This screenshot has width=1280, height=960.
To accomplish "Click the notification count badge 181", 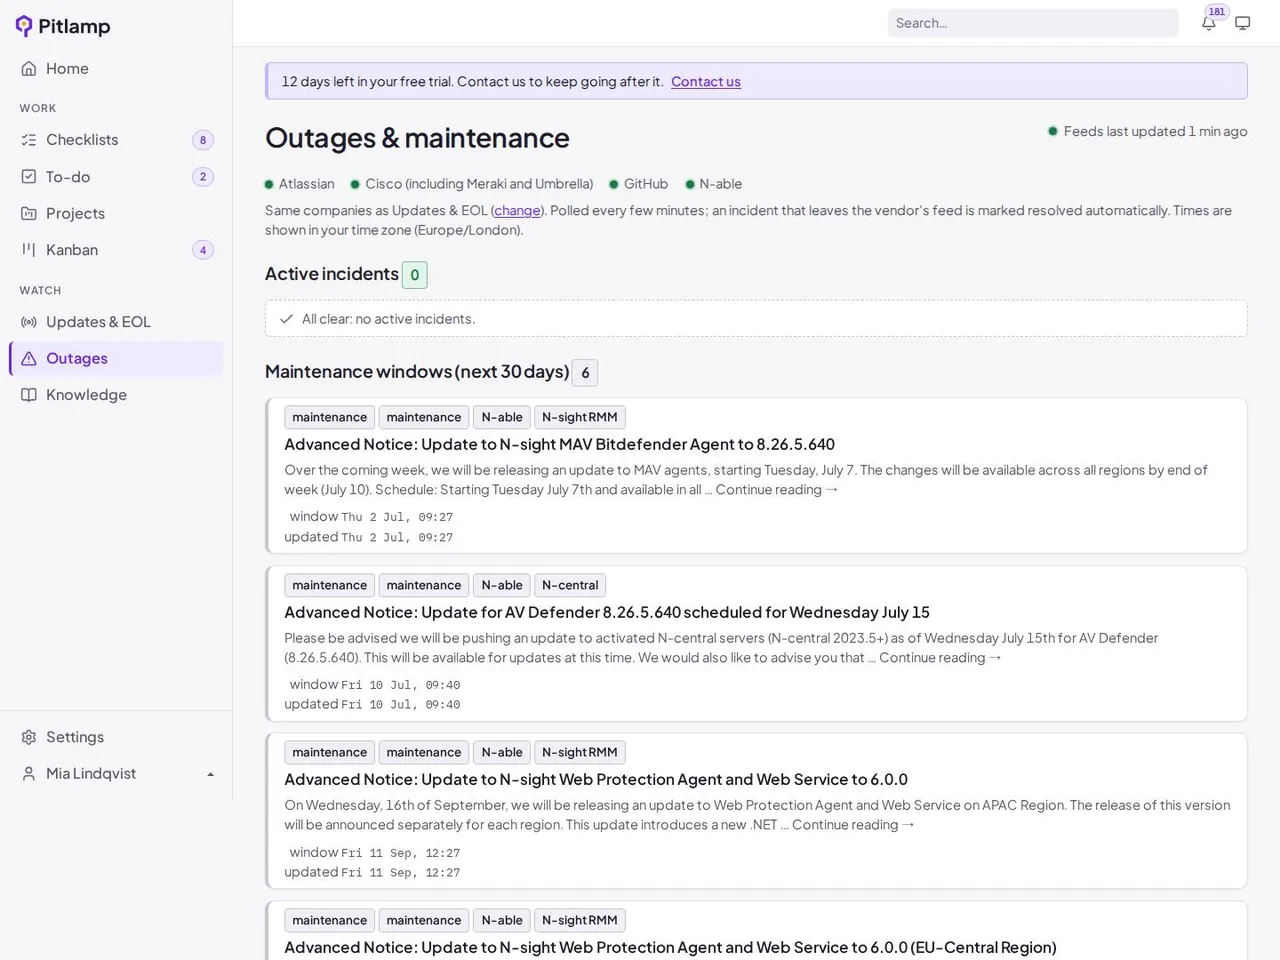I will click(1217, 12).
